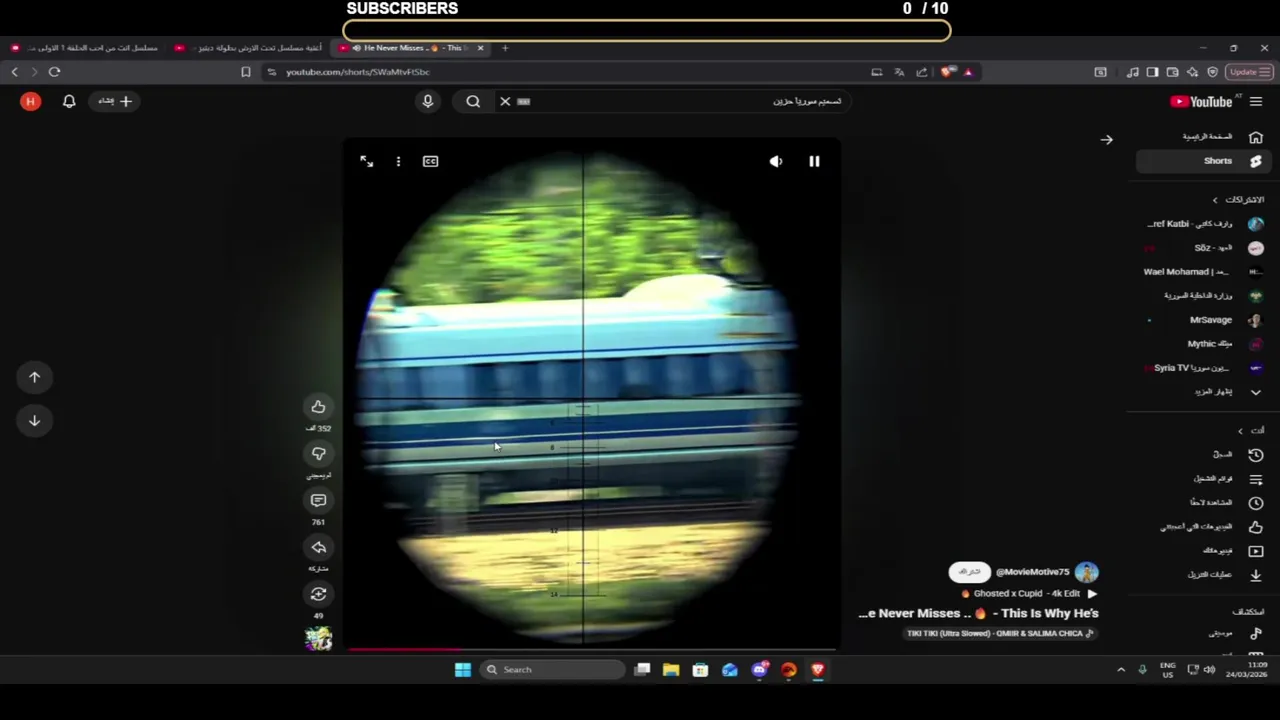1280x720 pixels.
Task: Open the @MovieMotive75 channel avatar
Action: click(1086, 572)
